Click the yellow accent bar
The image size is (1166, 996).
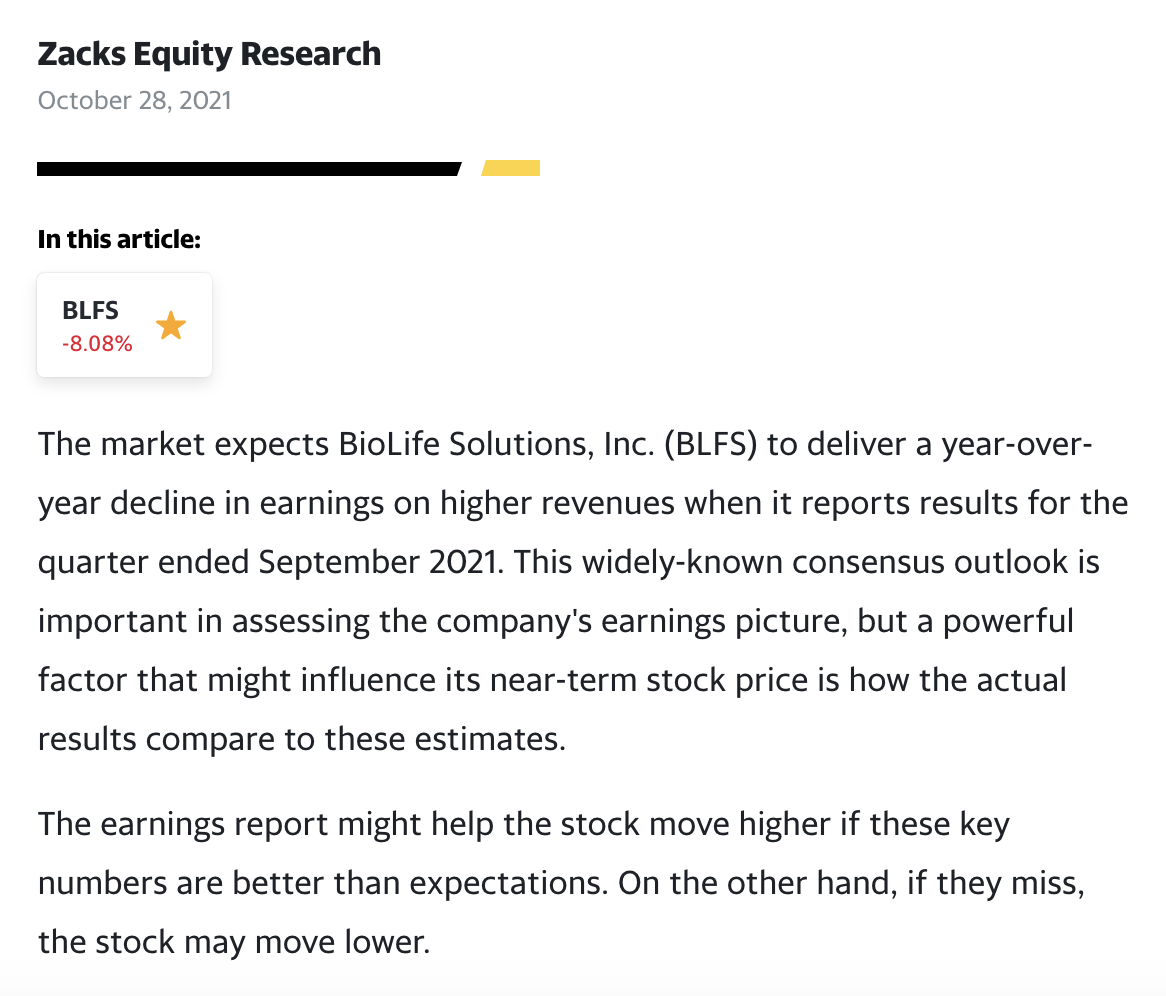coord(511,168)
